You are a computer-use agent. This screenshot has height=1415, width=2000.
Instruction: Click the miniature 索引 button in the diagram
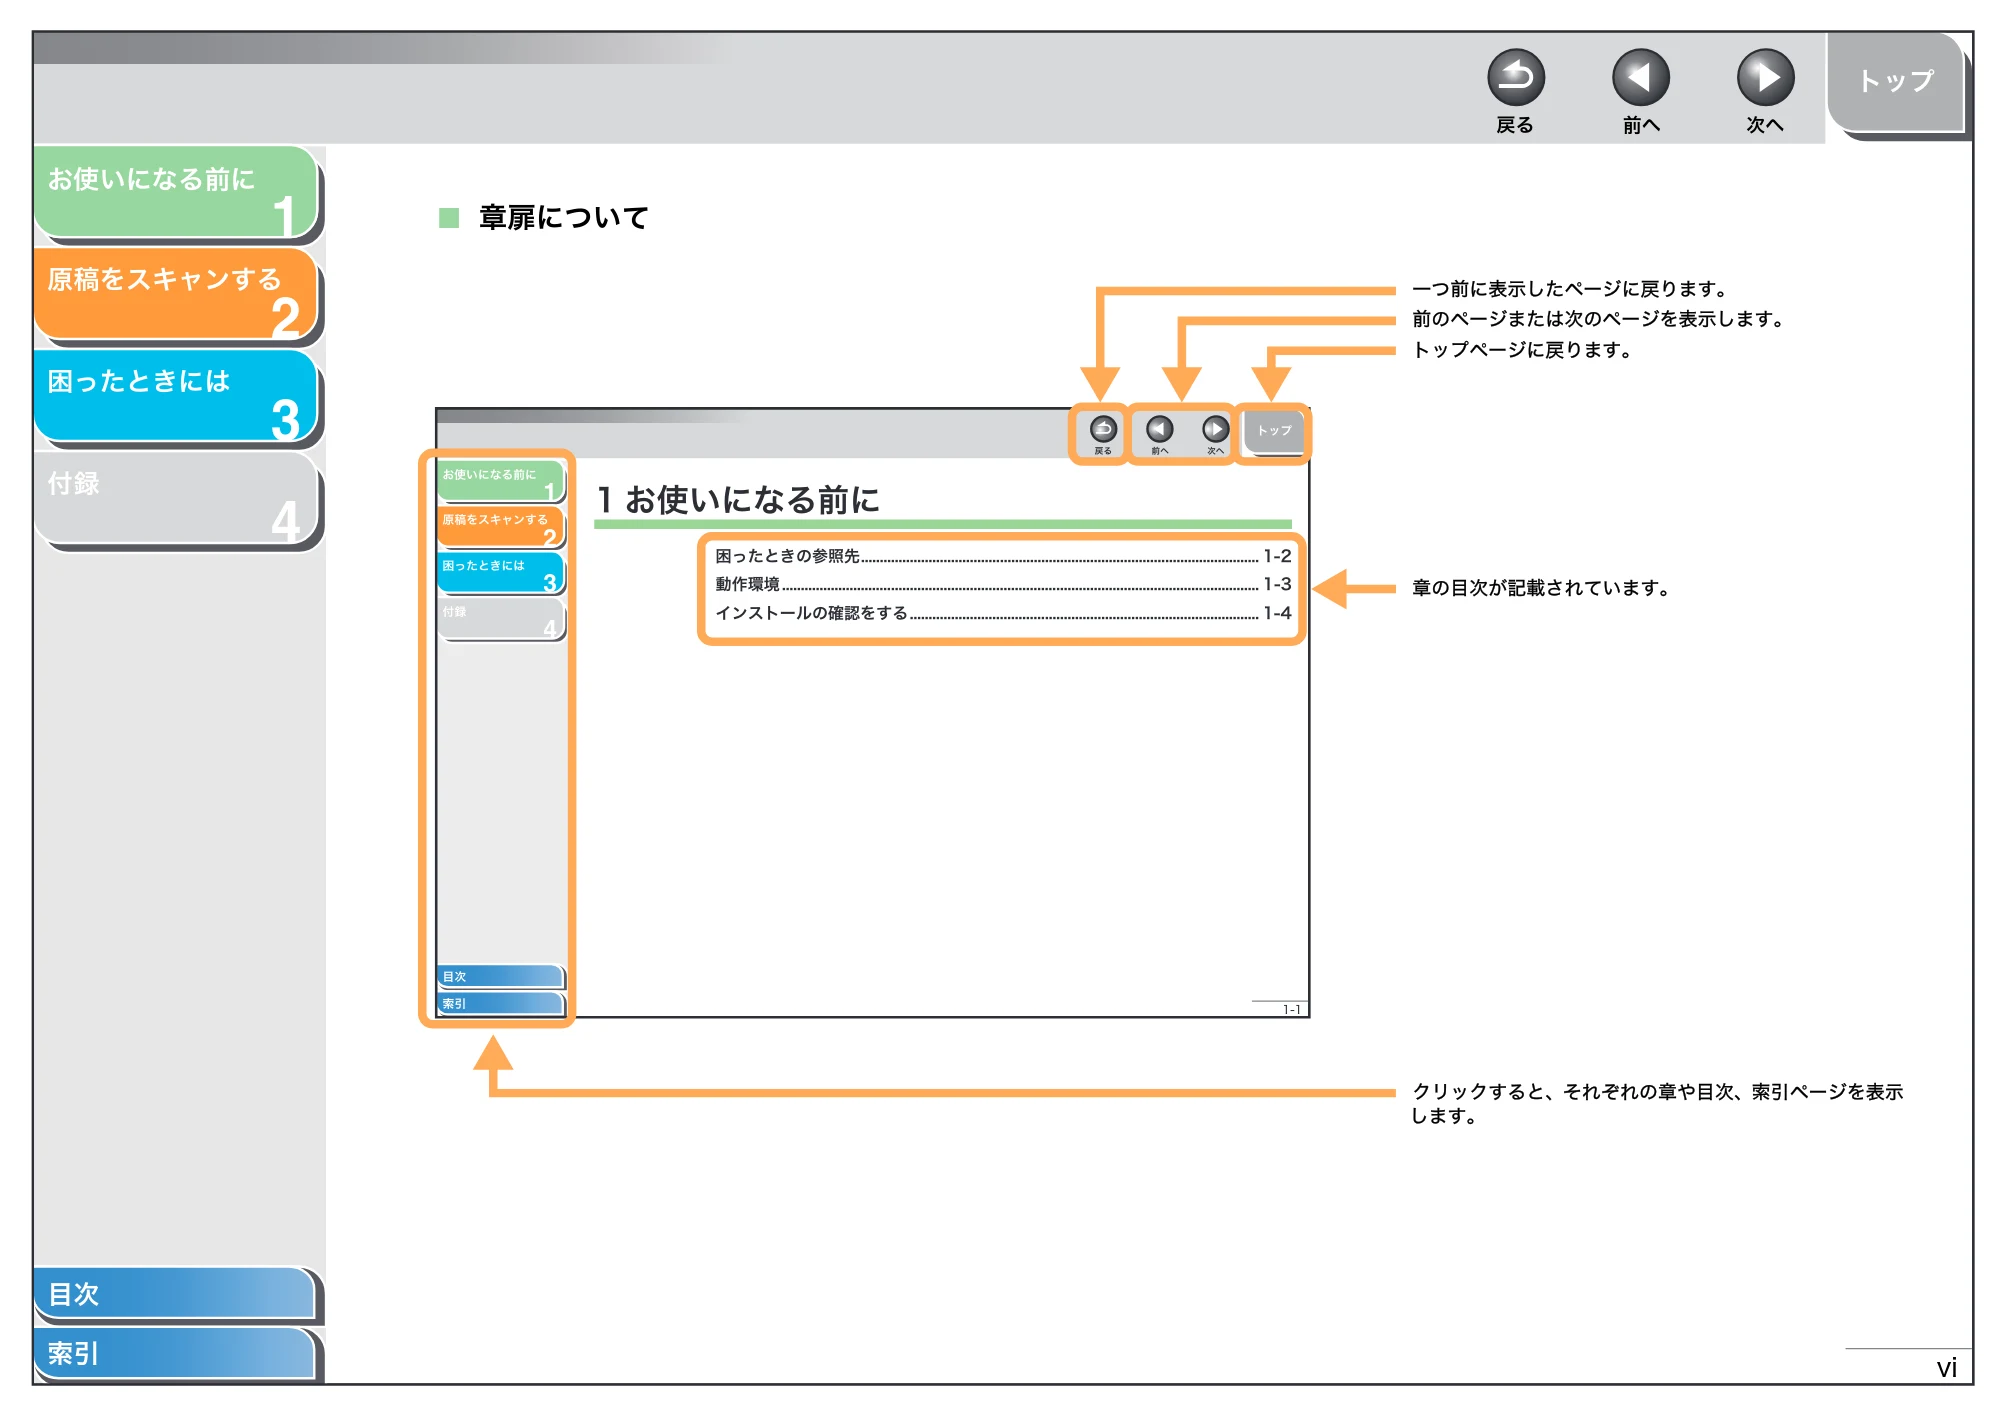(x=501, y=1003)
